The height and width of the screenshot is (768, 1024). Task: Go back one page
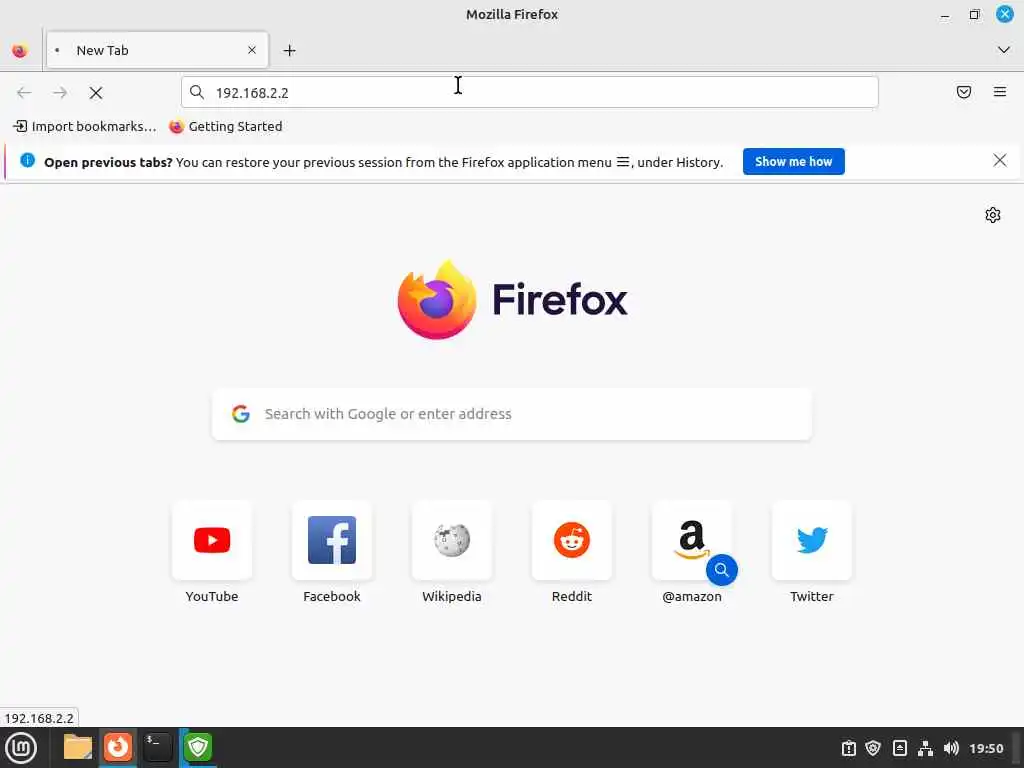(x=24, y=93)
